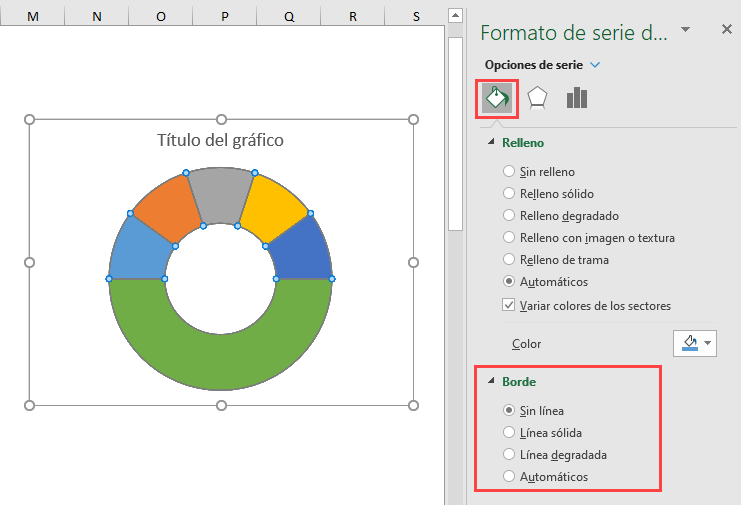Click the Borde section heading
Screen dimensions: 741x505
point(519,381)
